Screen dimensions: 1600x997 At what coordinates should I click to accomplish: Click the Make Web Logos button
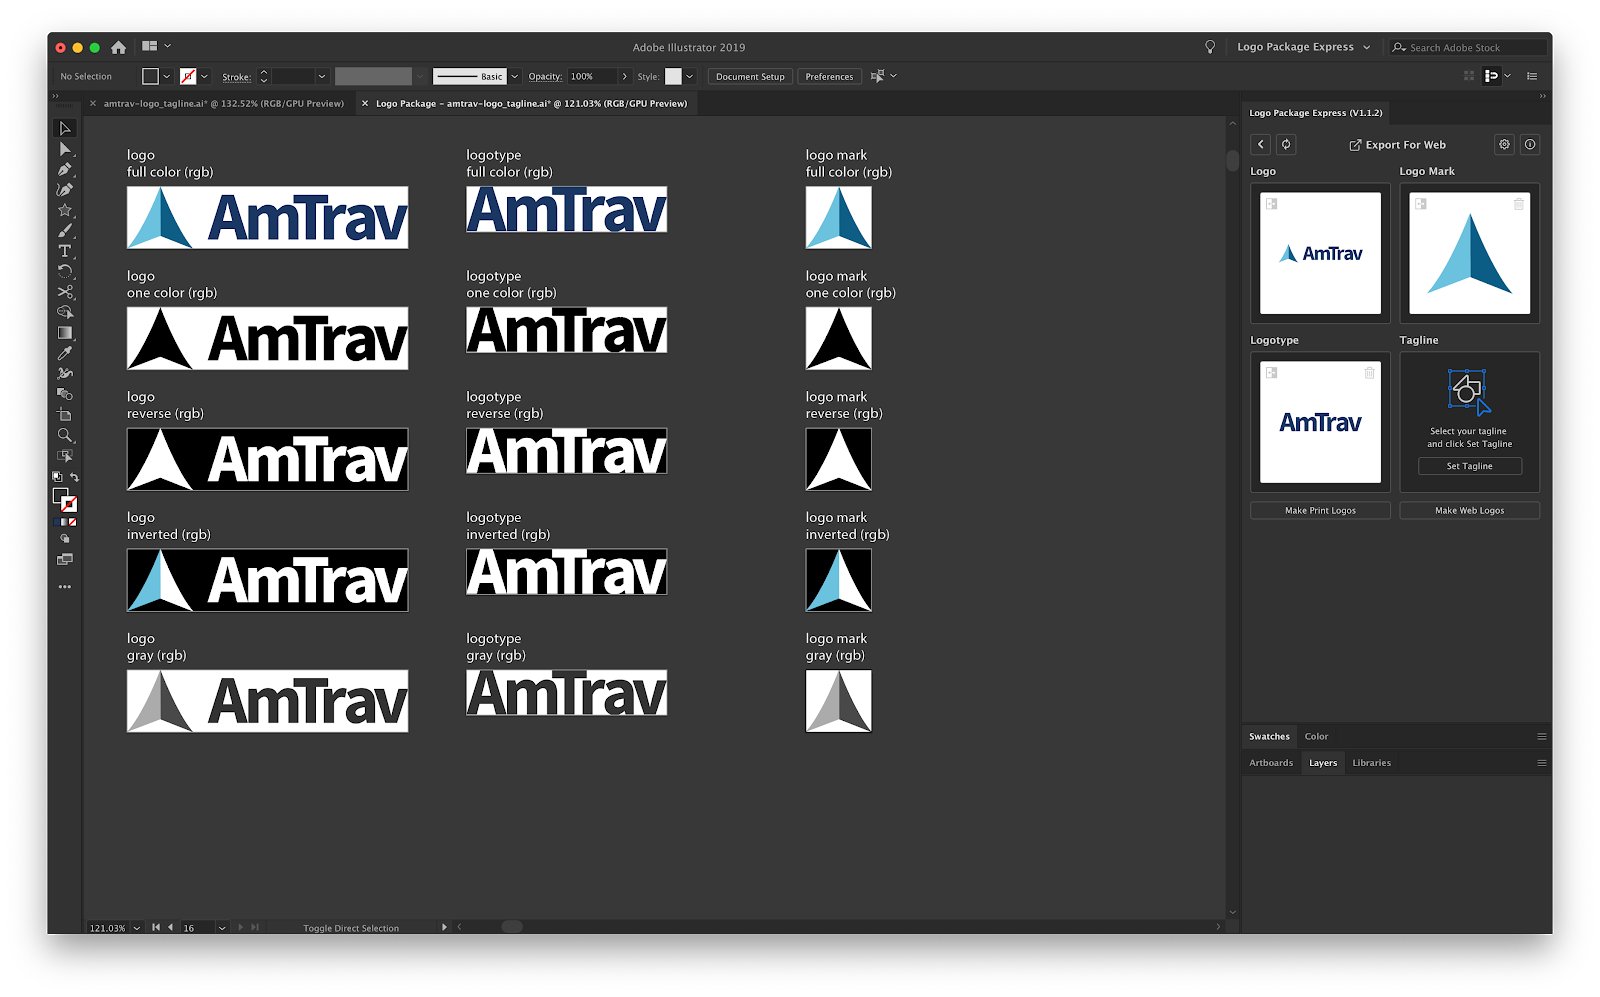coord(1469,511)
